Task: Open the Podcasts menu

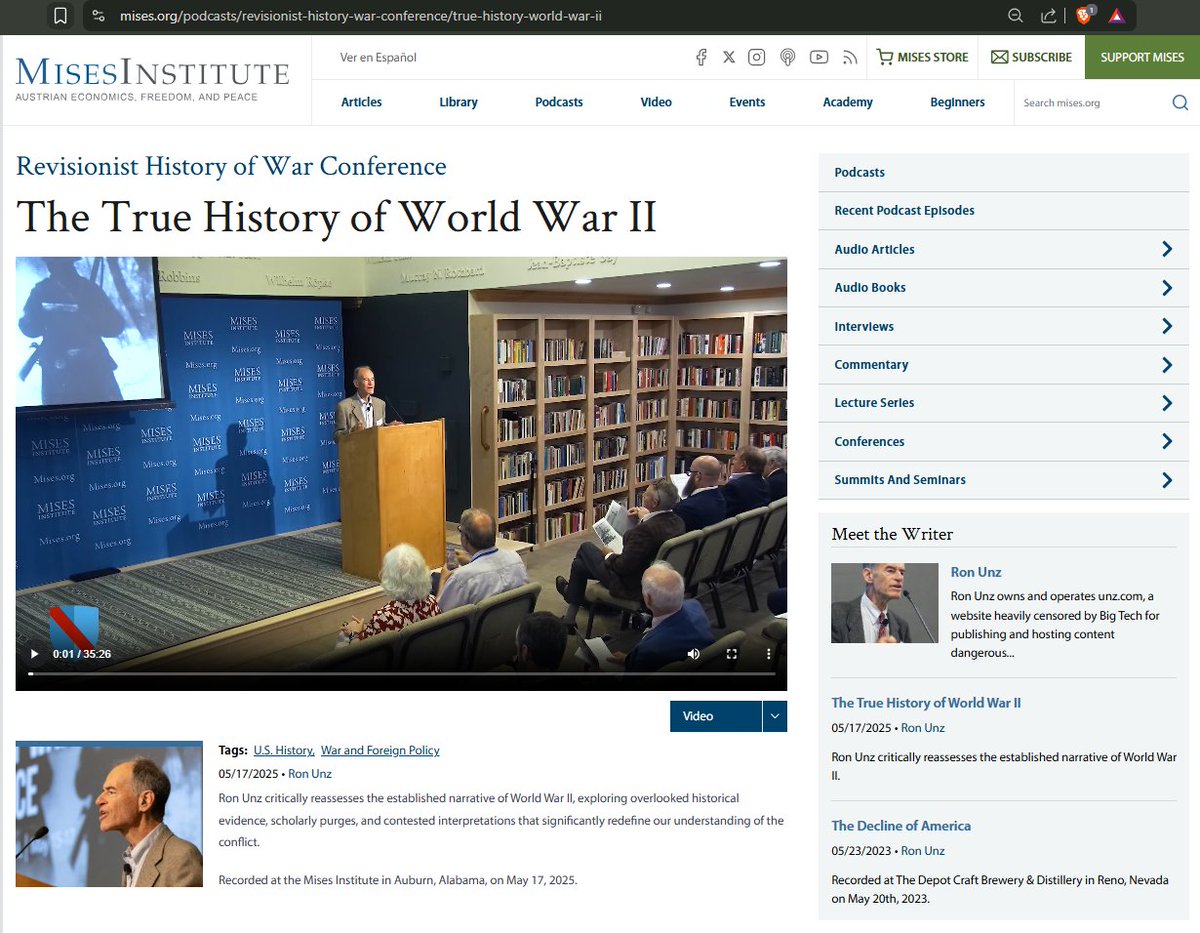Action: point(559,102)
